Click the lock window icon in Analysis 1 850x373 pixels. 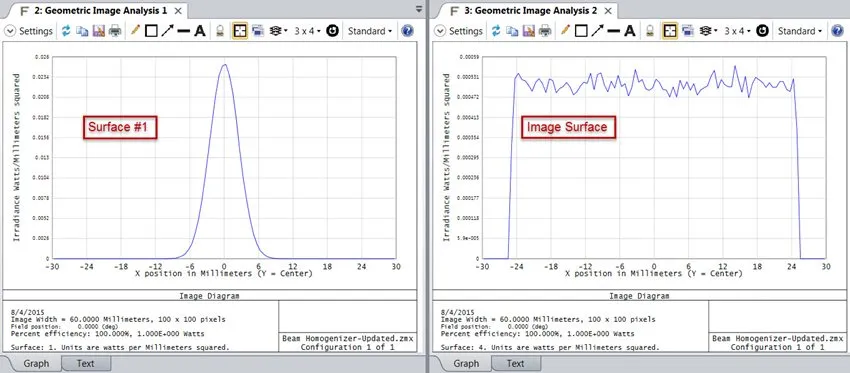(x=220, y=31)
